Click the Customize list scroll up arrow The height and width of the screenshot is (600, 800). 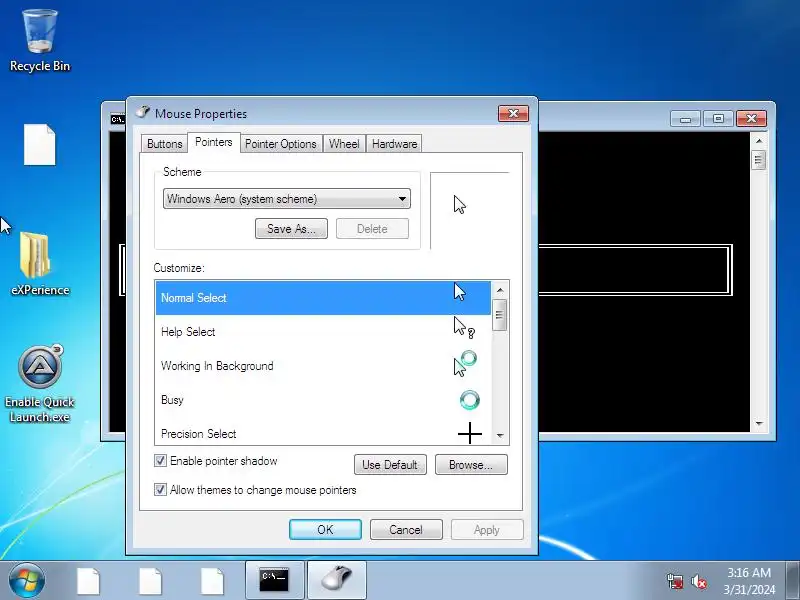[500, 290]
